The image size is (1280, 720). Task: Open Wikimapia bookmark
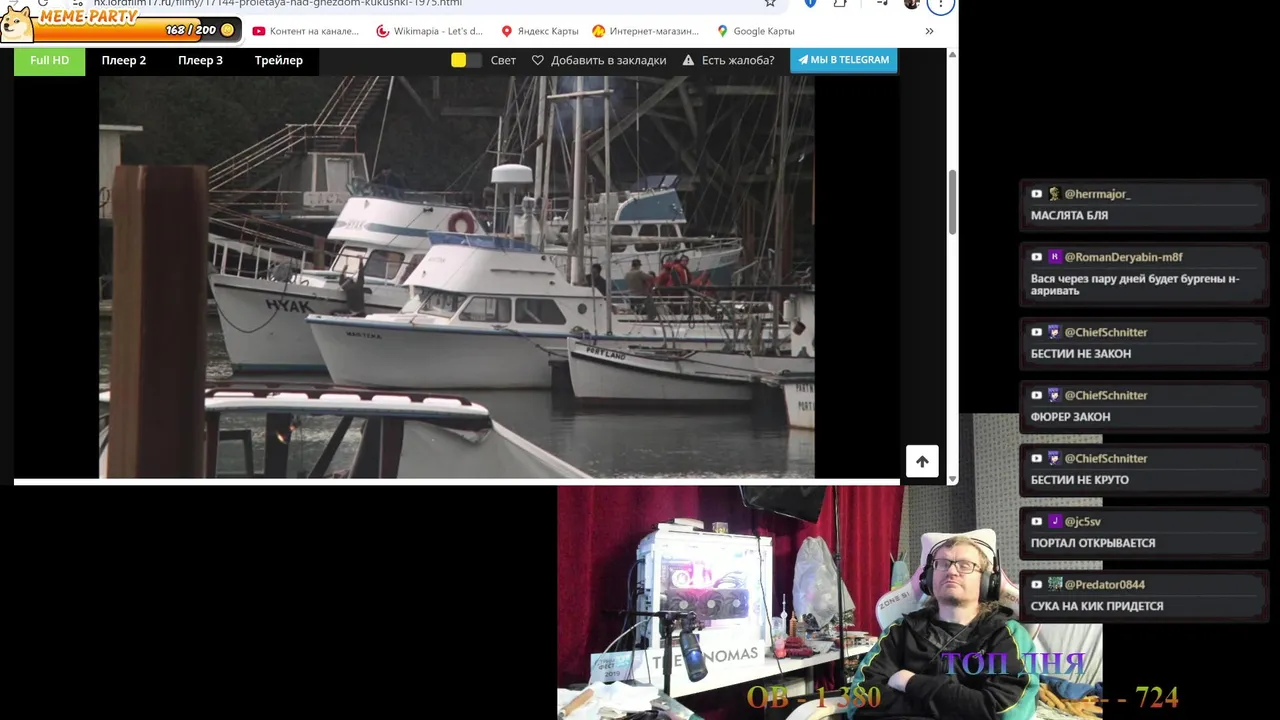(x=429, y=31)
